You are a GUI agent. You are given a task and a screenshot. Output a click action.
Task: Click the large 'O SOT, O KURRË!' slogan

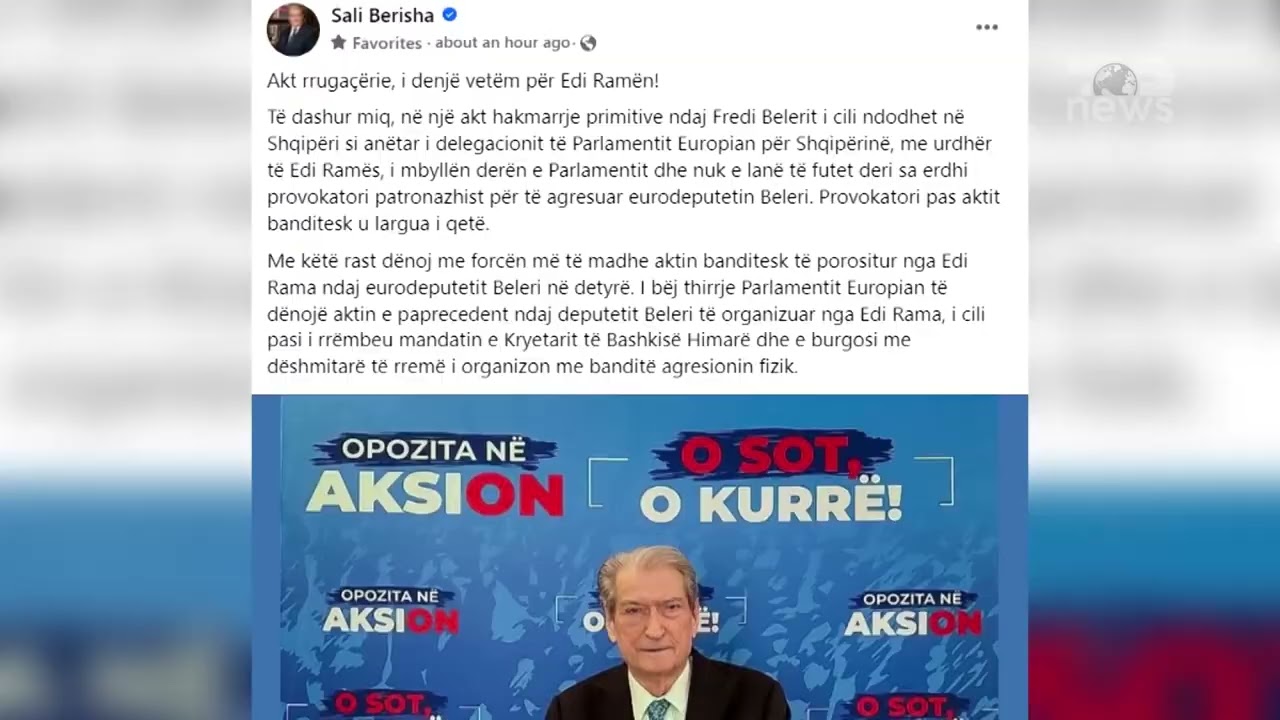(771, 477)
